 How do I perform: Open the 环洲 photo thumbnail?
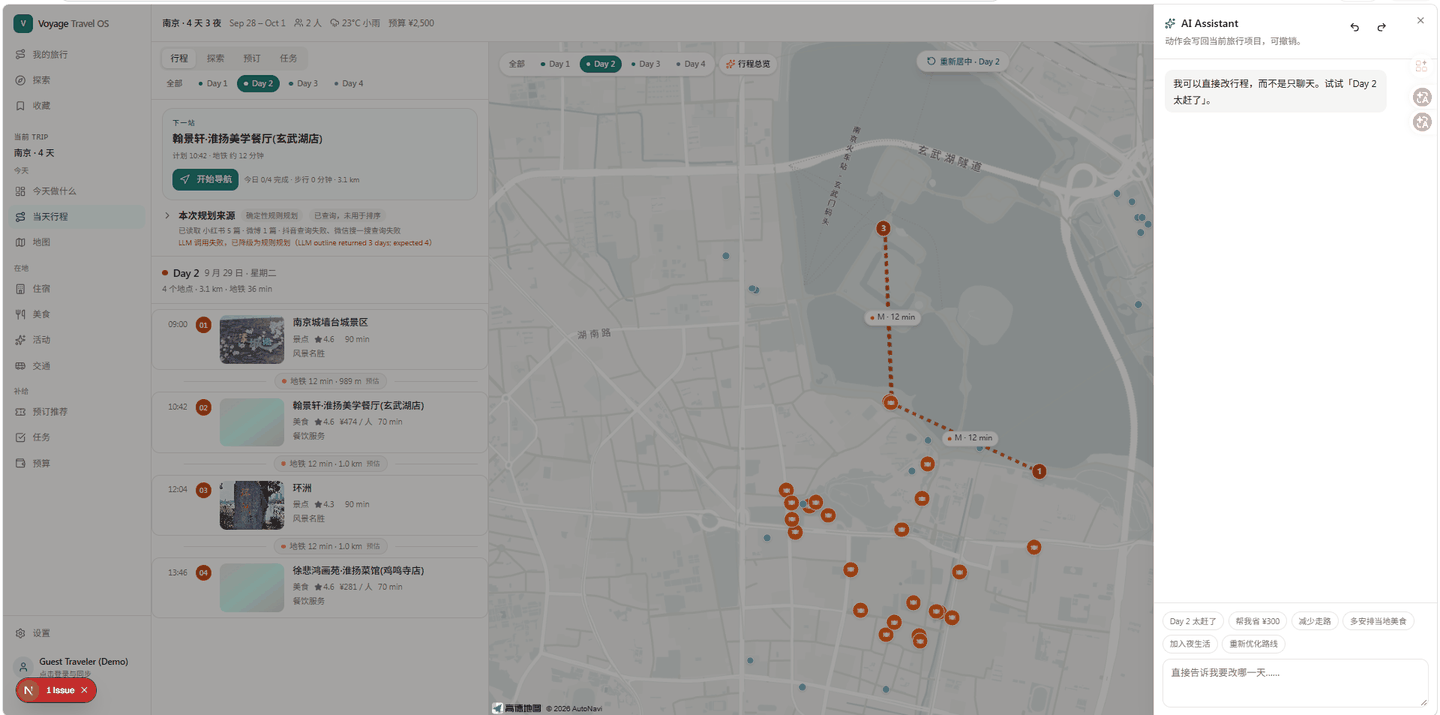coord(252,505)
